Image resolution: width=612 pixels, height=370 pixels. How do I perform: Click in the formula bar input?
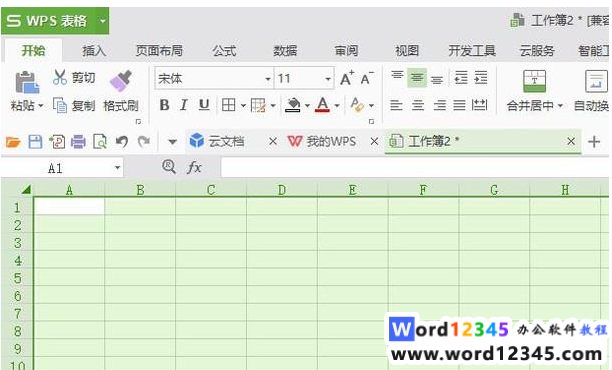tap(415, 167)
